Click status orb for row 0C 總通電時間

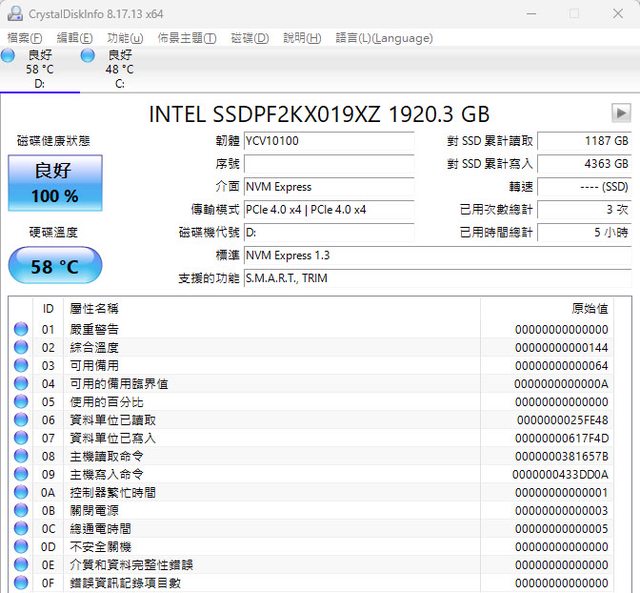[x=21, y=529]
